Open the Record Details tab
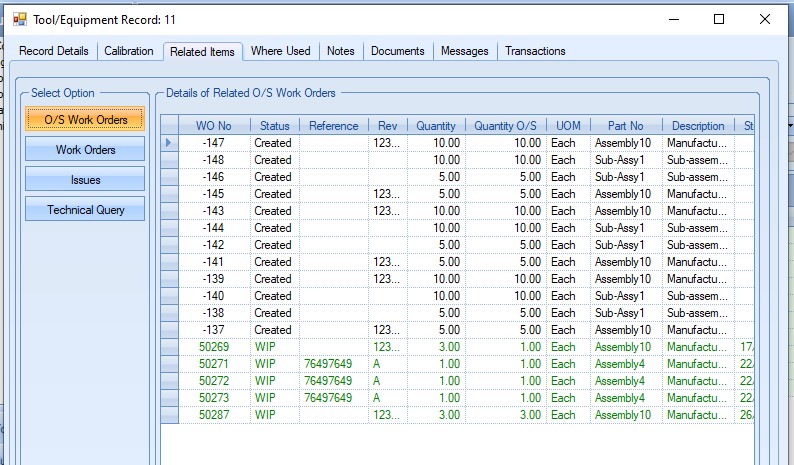 click(x=53, y=51)
